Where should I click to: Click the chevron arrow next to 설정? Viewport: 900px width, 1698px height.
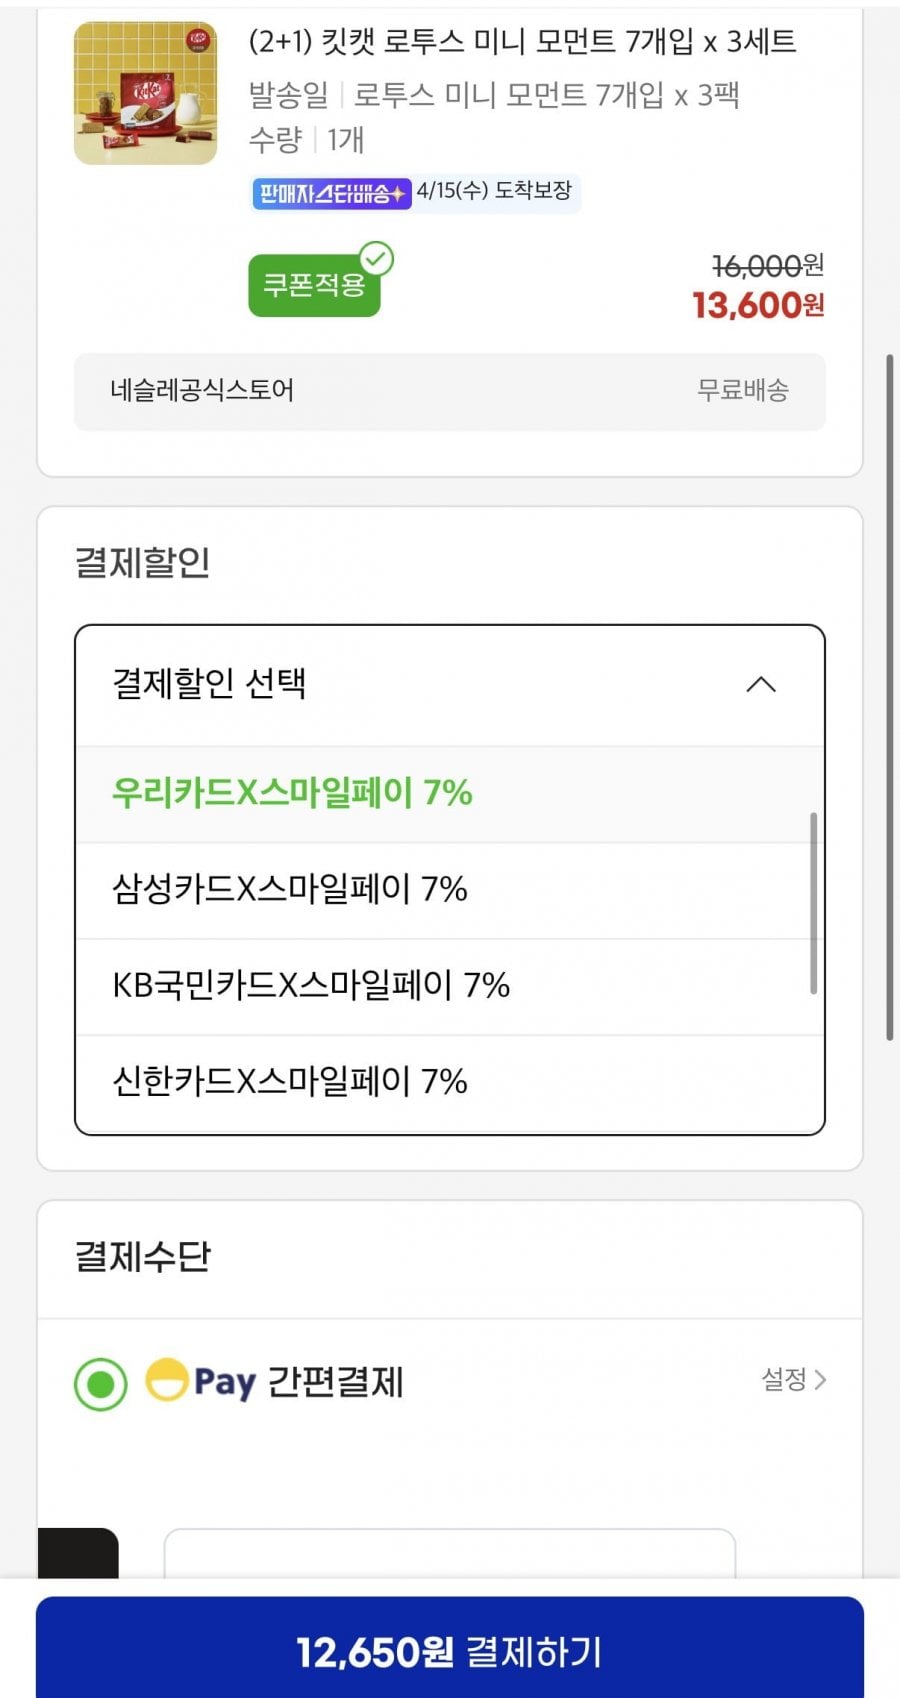click(x=821, y=1380)
